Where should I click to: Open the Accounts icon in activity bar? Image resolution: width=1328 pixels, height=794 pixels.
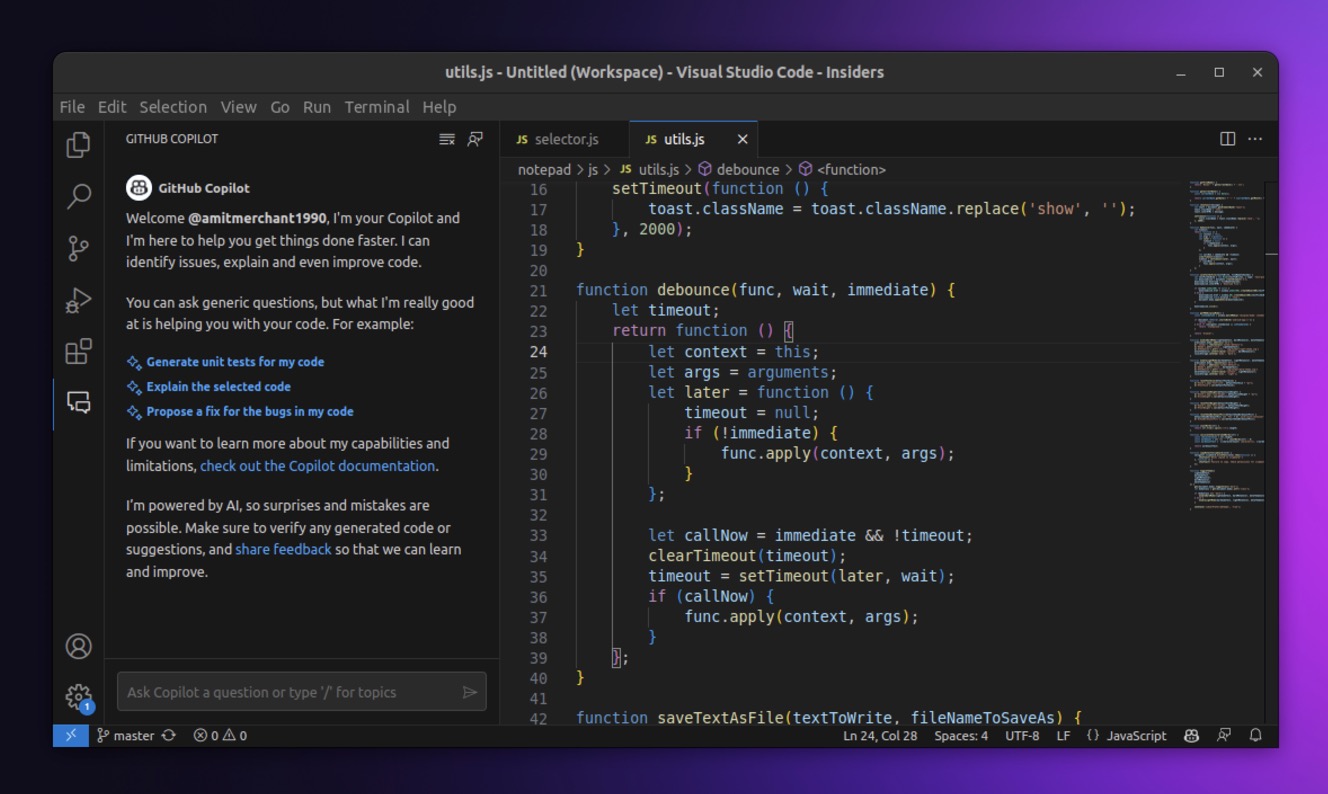(78, 646)
